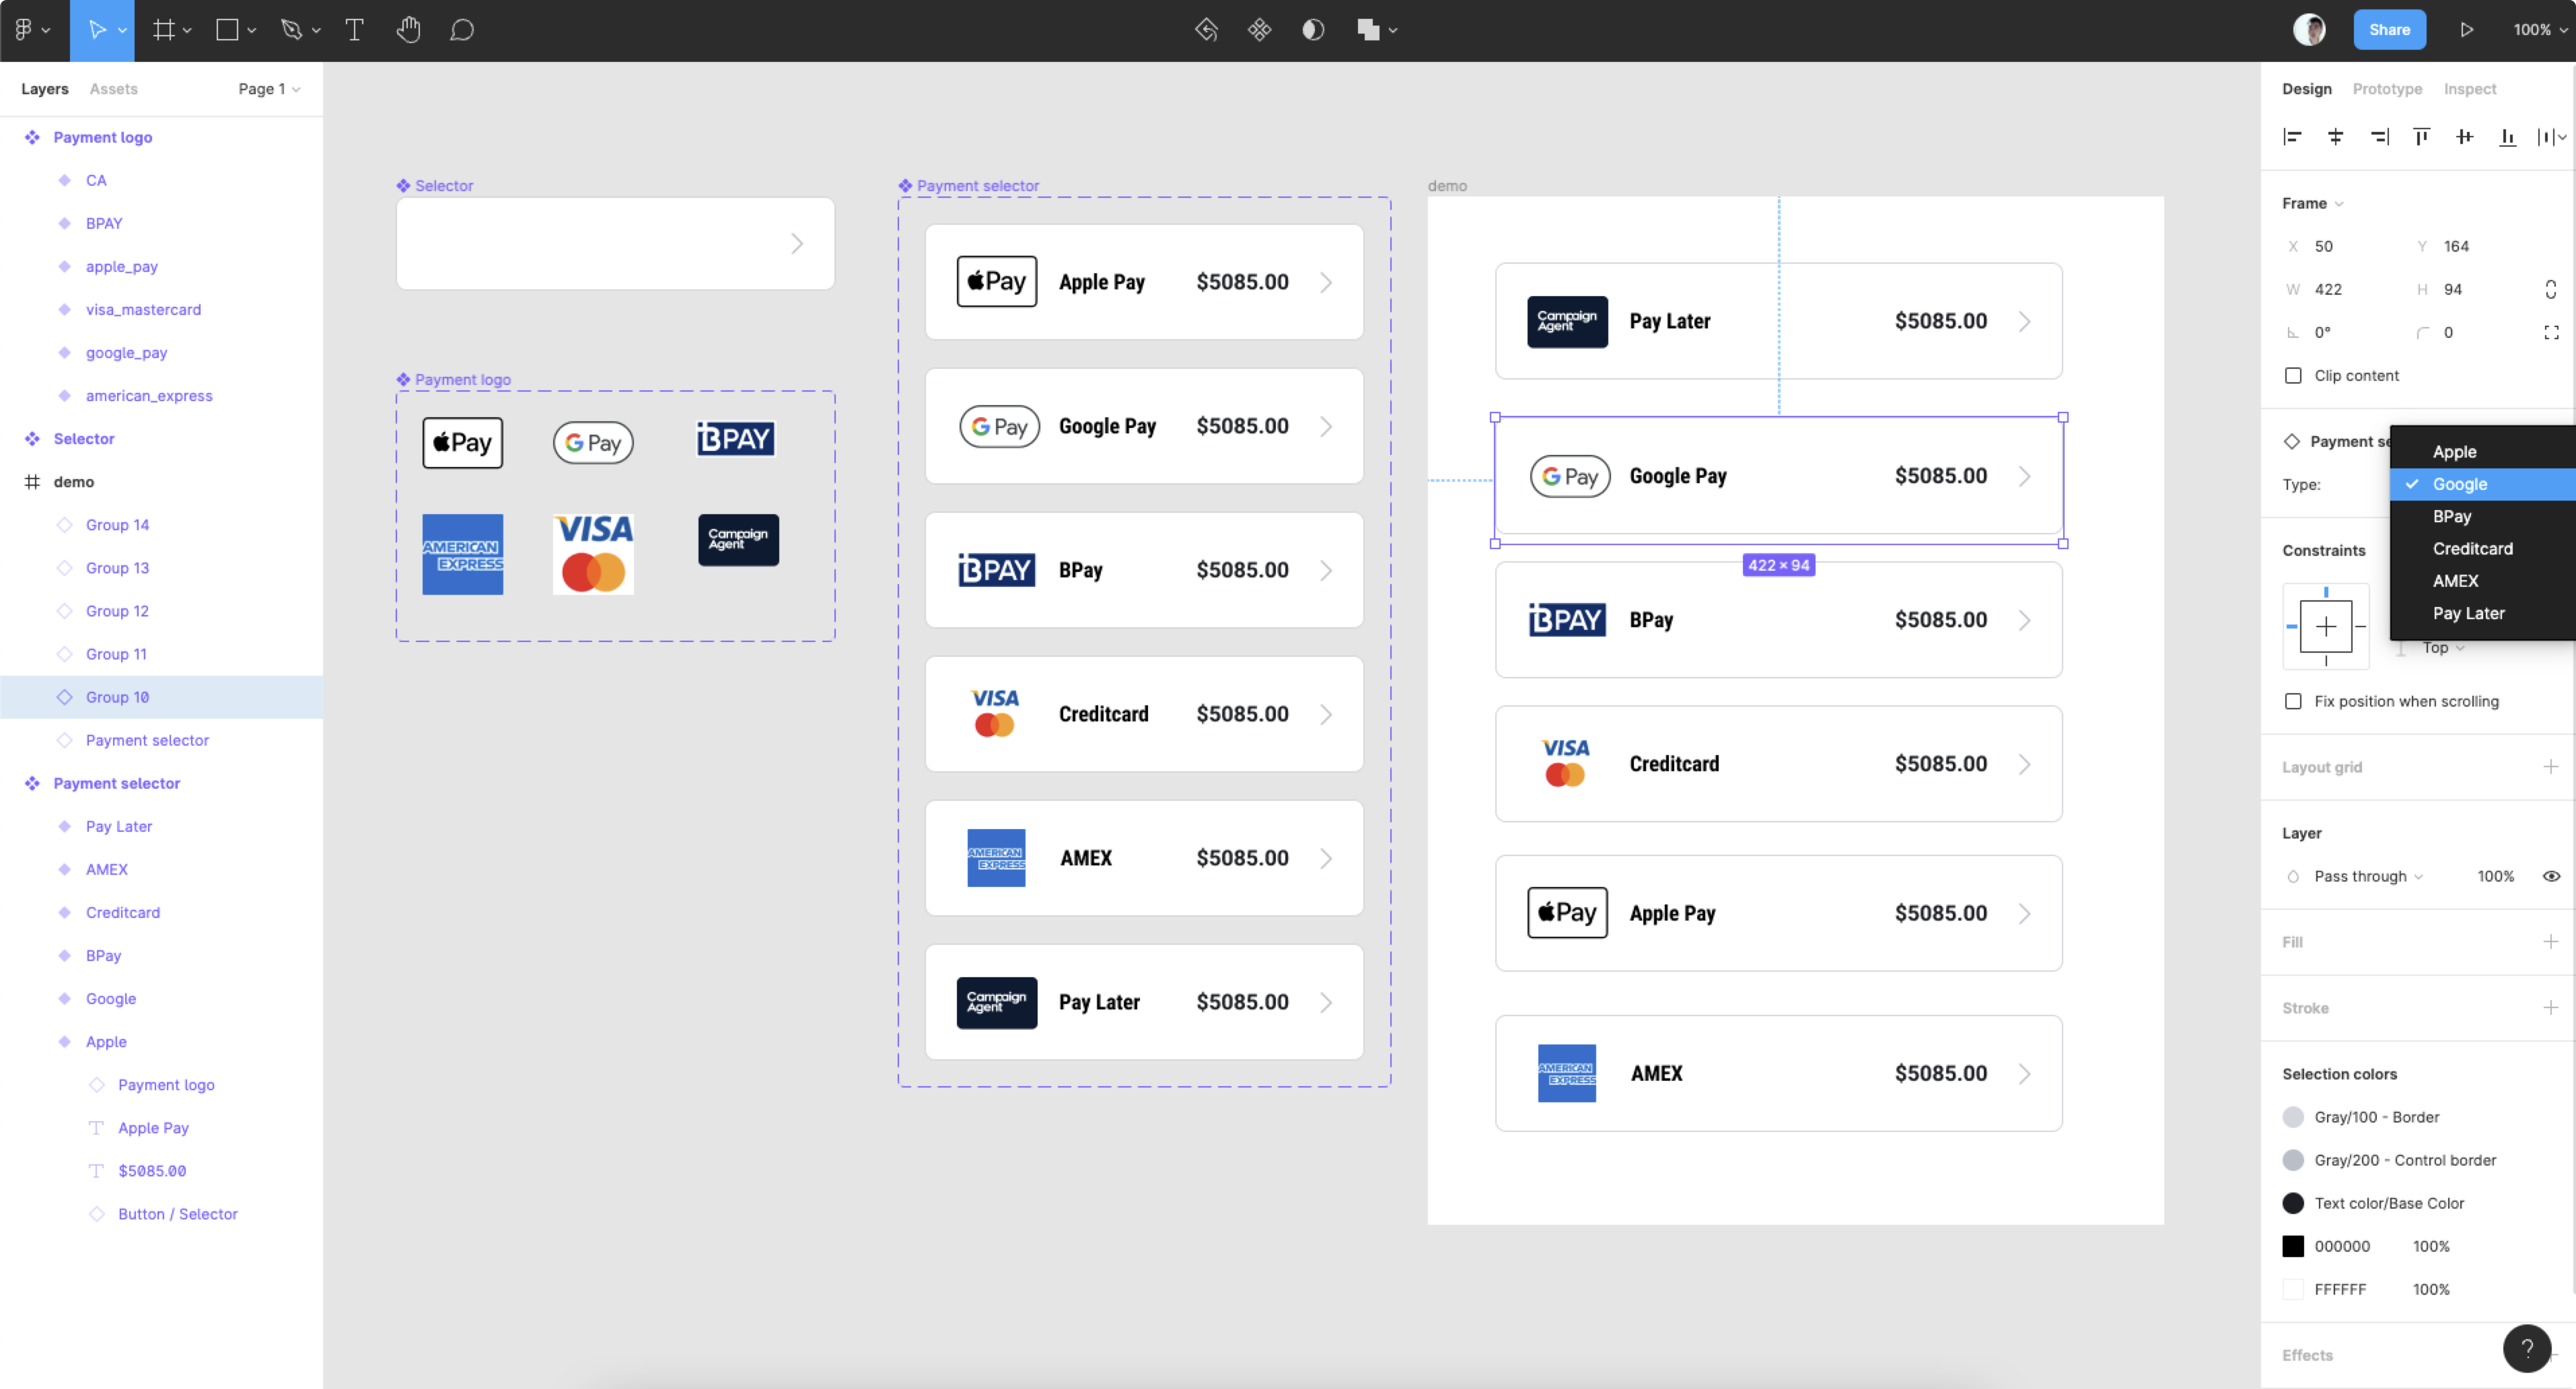Click the layer opacity 100% field
The image size is (2576, 1389).
(x=2495, y=876)
